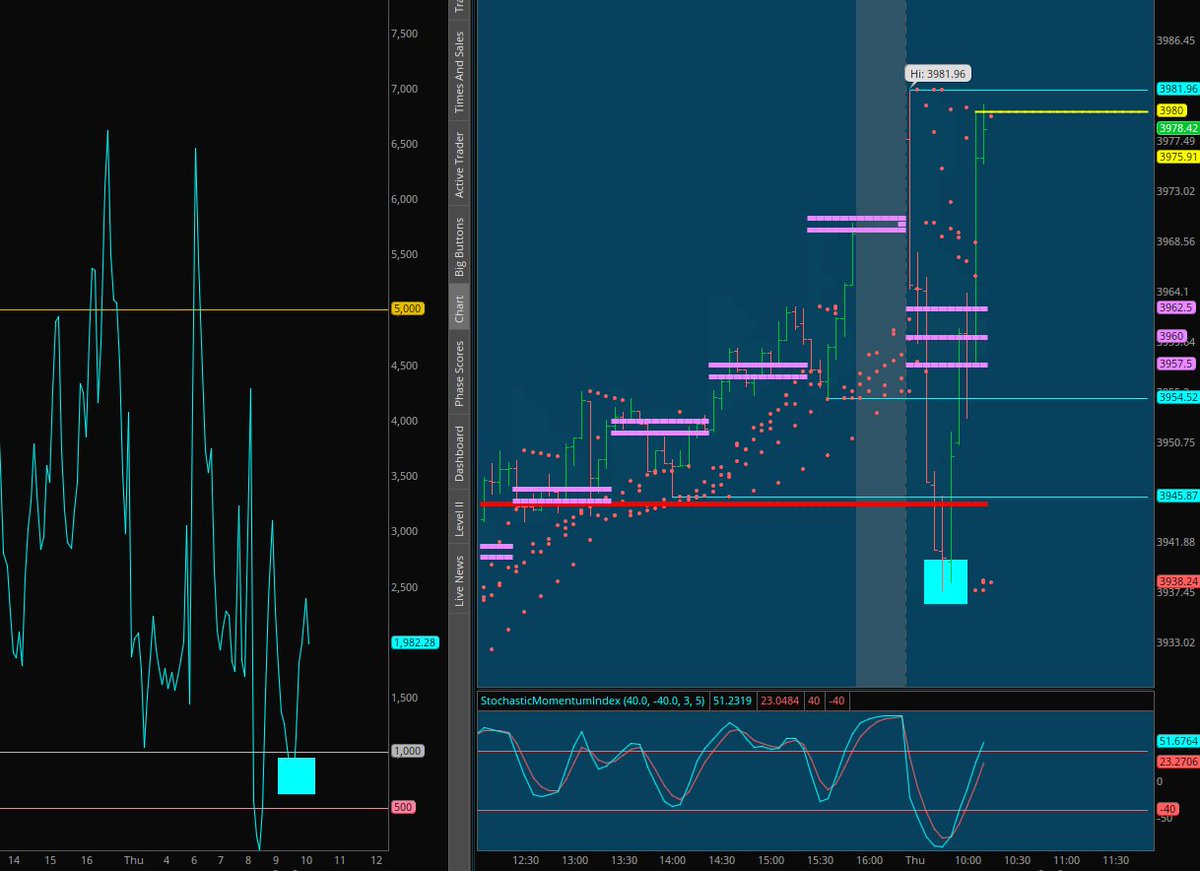Switch to the Active Trader tab

click(x=459, y=164)
